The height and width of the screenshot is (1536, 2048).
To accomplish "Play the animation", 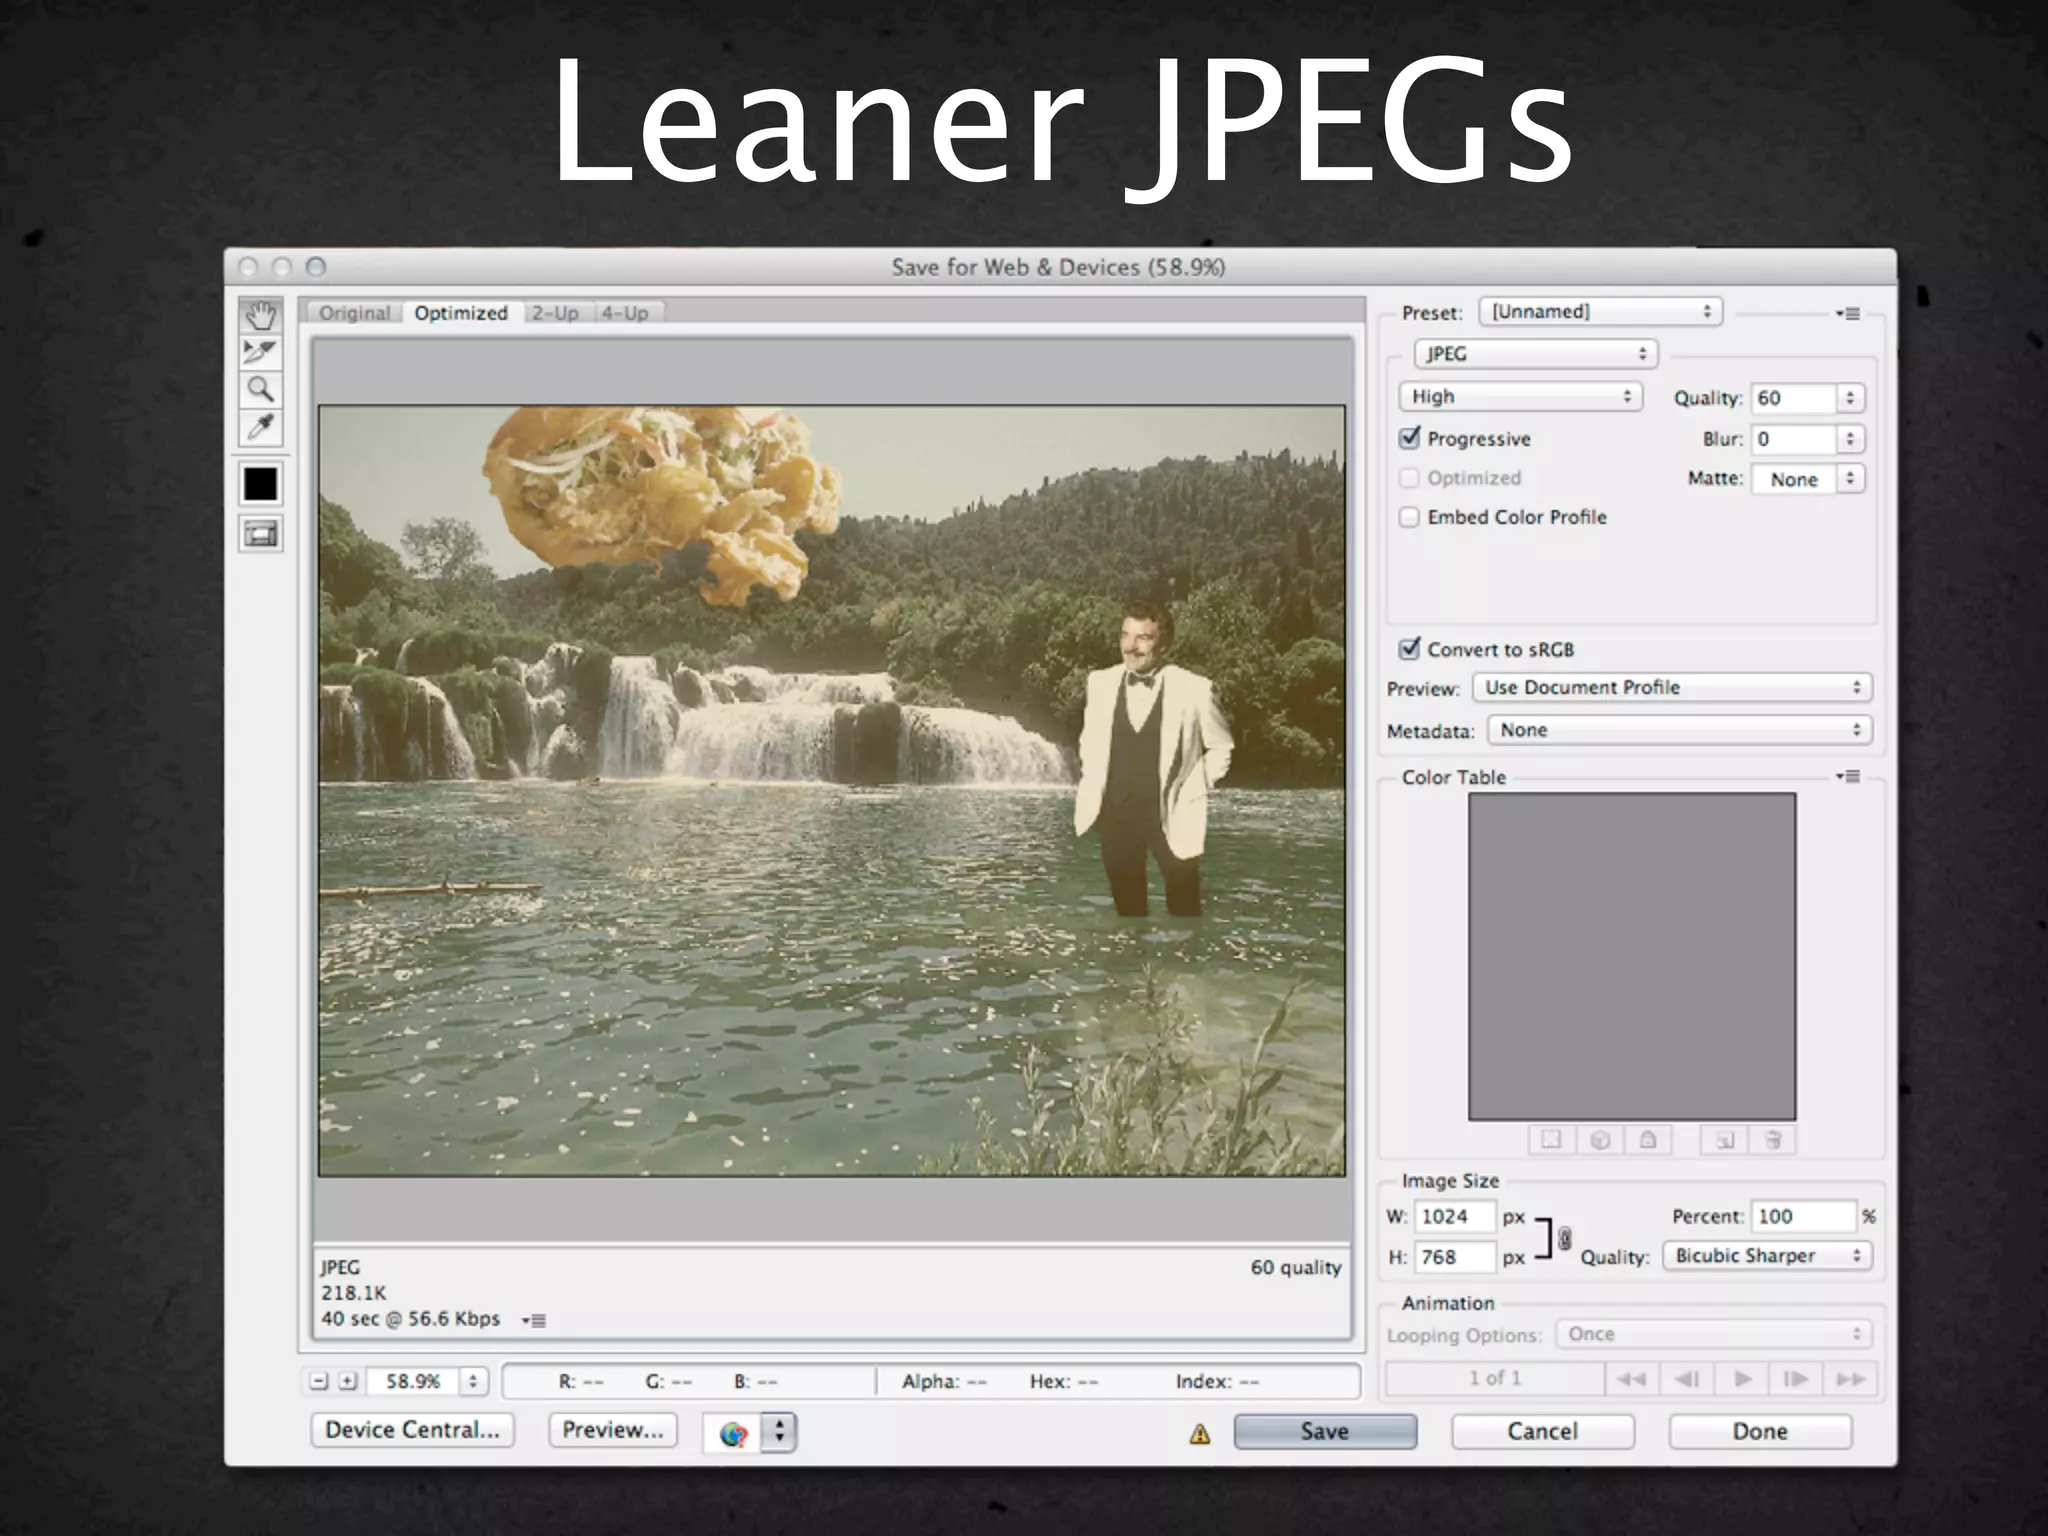I will click(x=1742, y=1379).
